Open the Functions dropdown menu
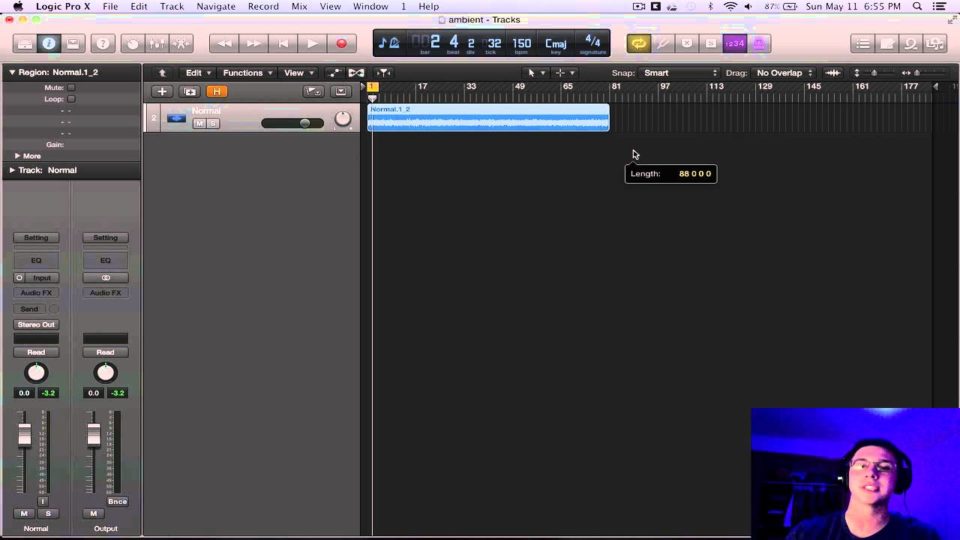 coord(247,73)
